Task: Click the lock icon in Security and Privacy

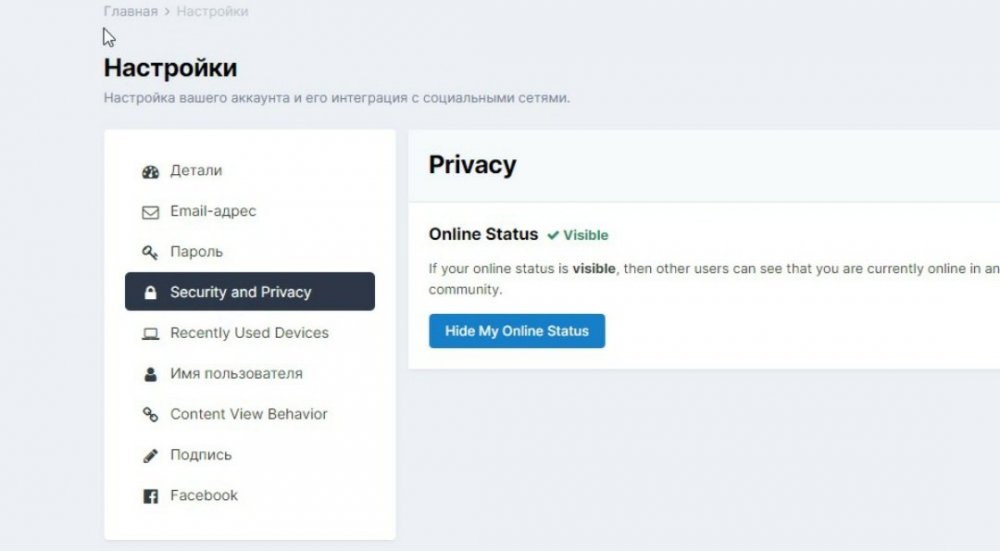Action: [x=151, y=293]
